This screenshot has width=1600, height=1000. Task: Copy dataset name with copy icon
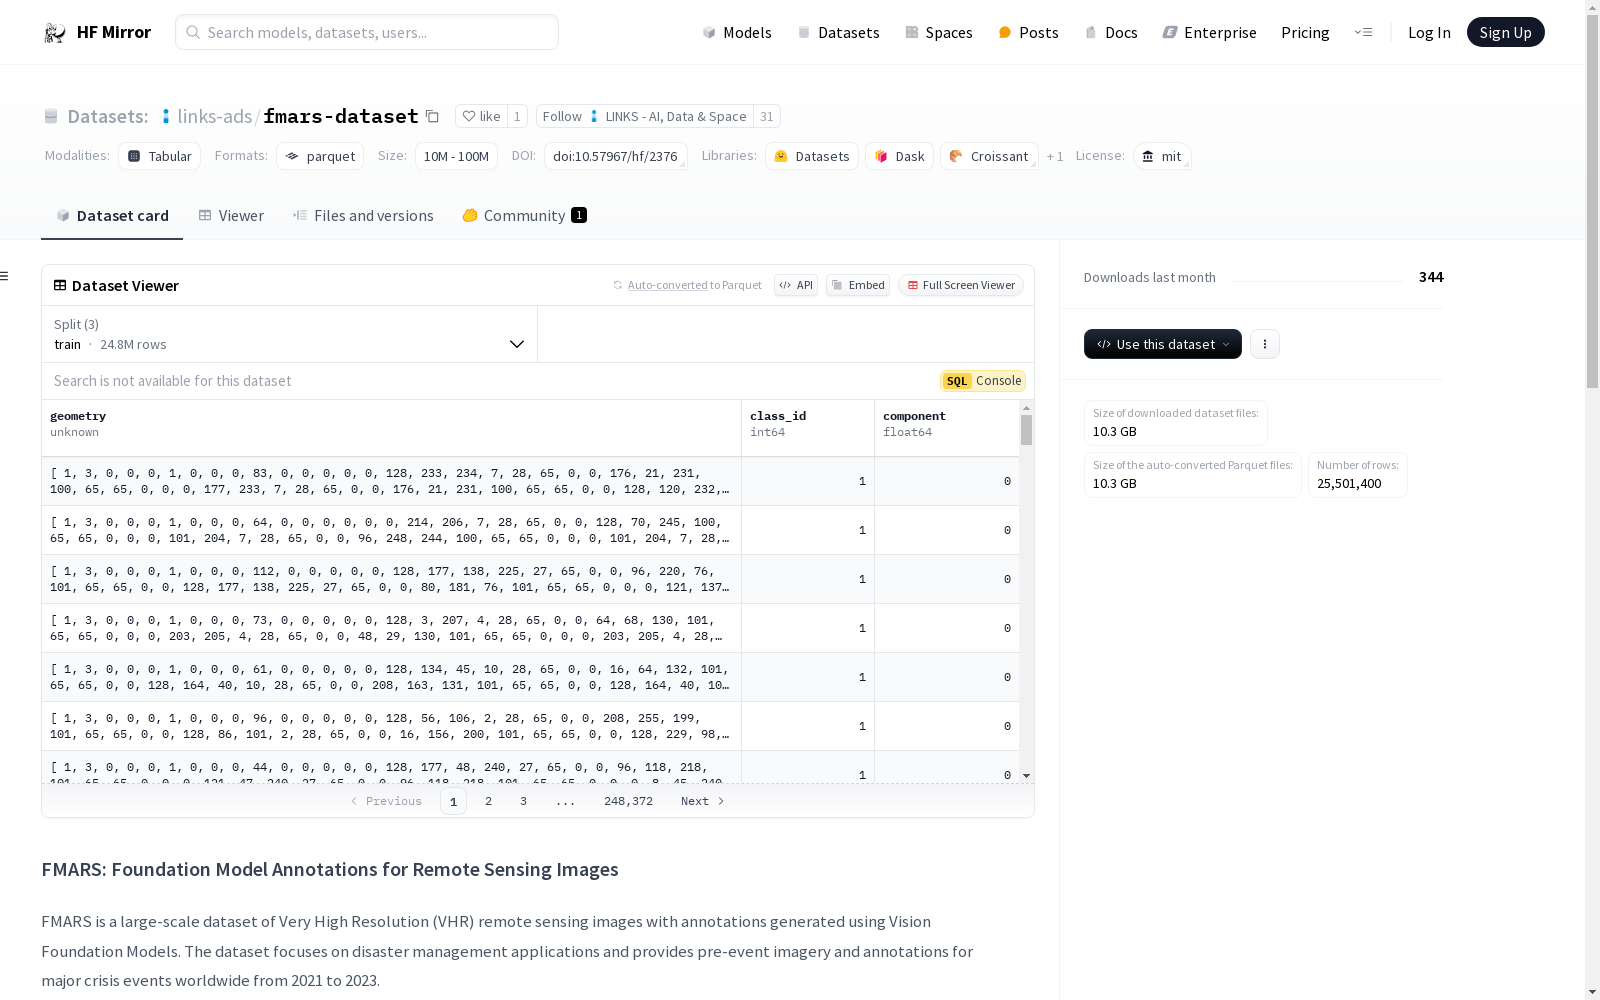pos(432,116)
